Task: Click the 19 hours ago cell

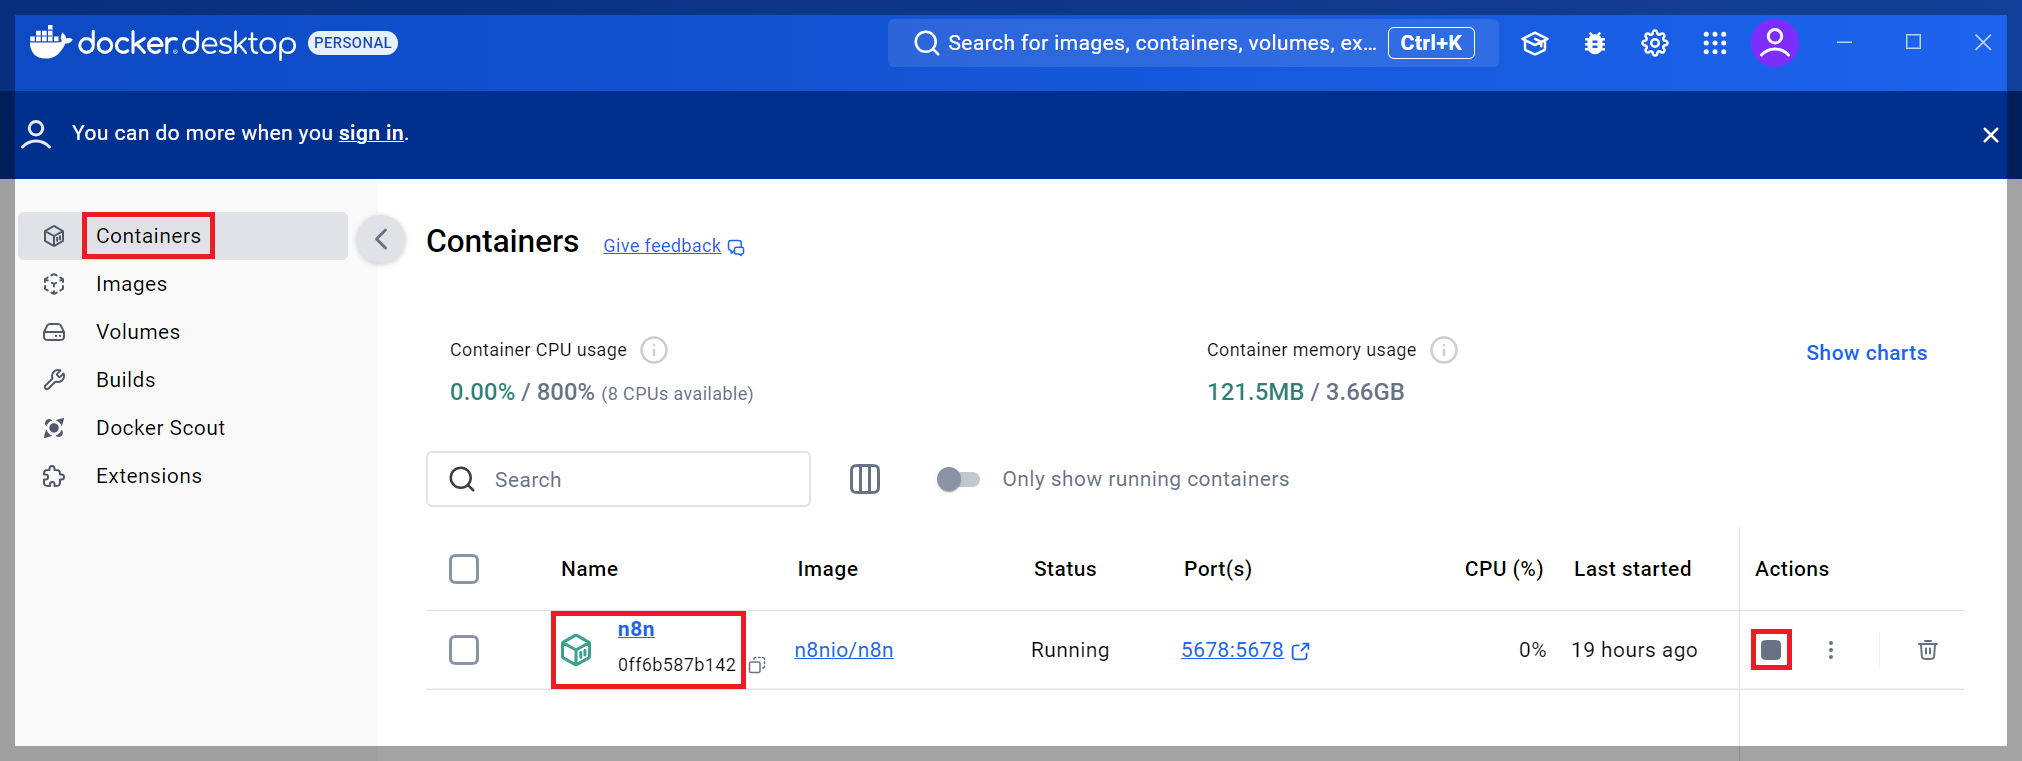Action: [x=1634, y=650]
